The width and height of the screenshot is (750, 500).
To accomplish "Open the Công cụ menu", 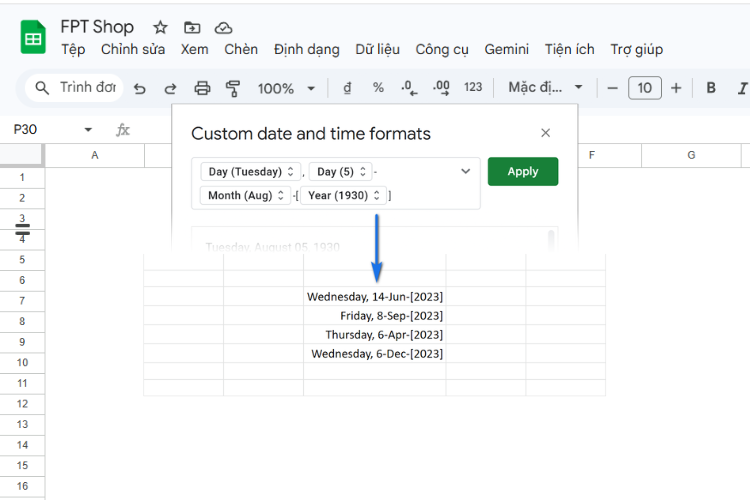I will point(441,50).
